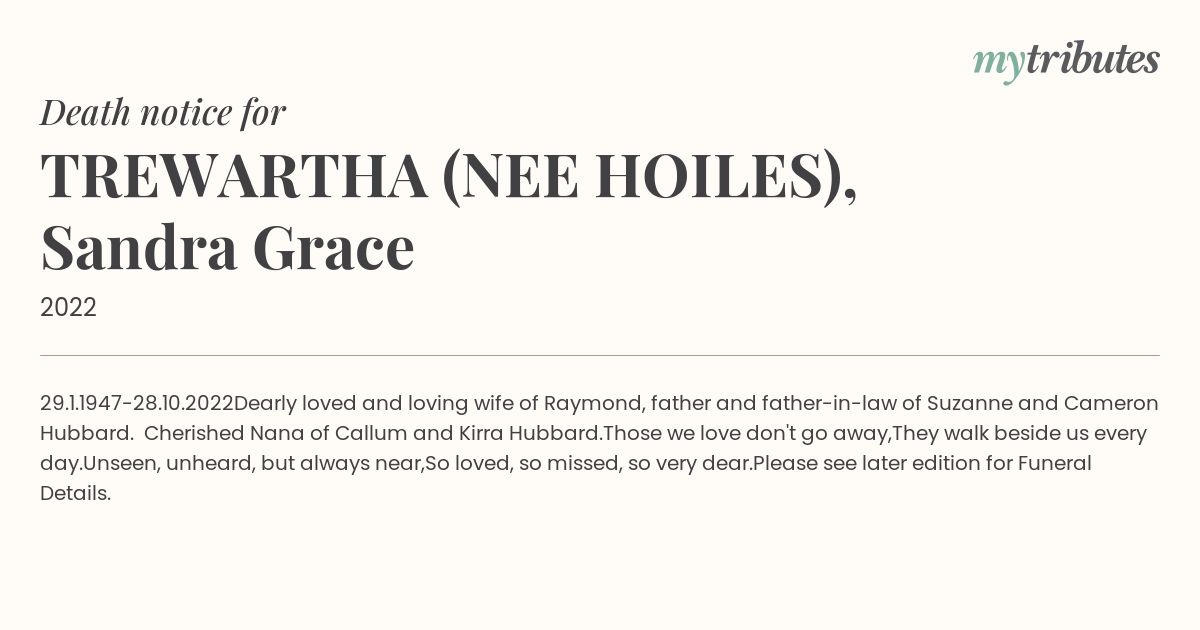Click the mytributes logo

pos(1066,62)
